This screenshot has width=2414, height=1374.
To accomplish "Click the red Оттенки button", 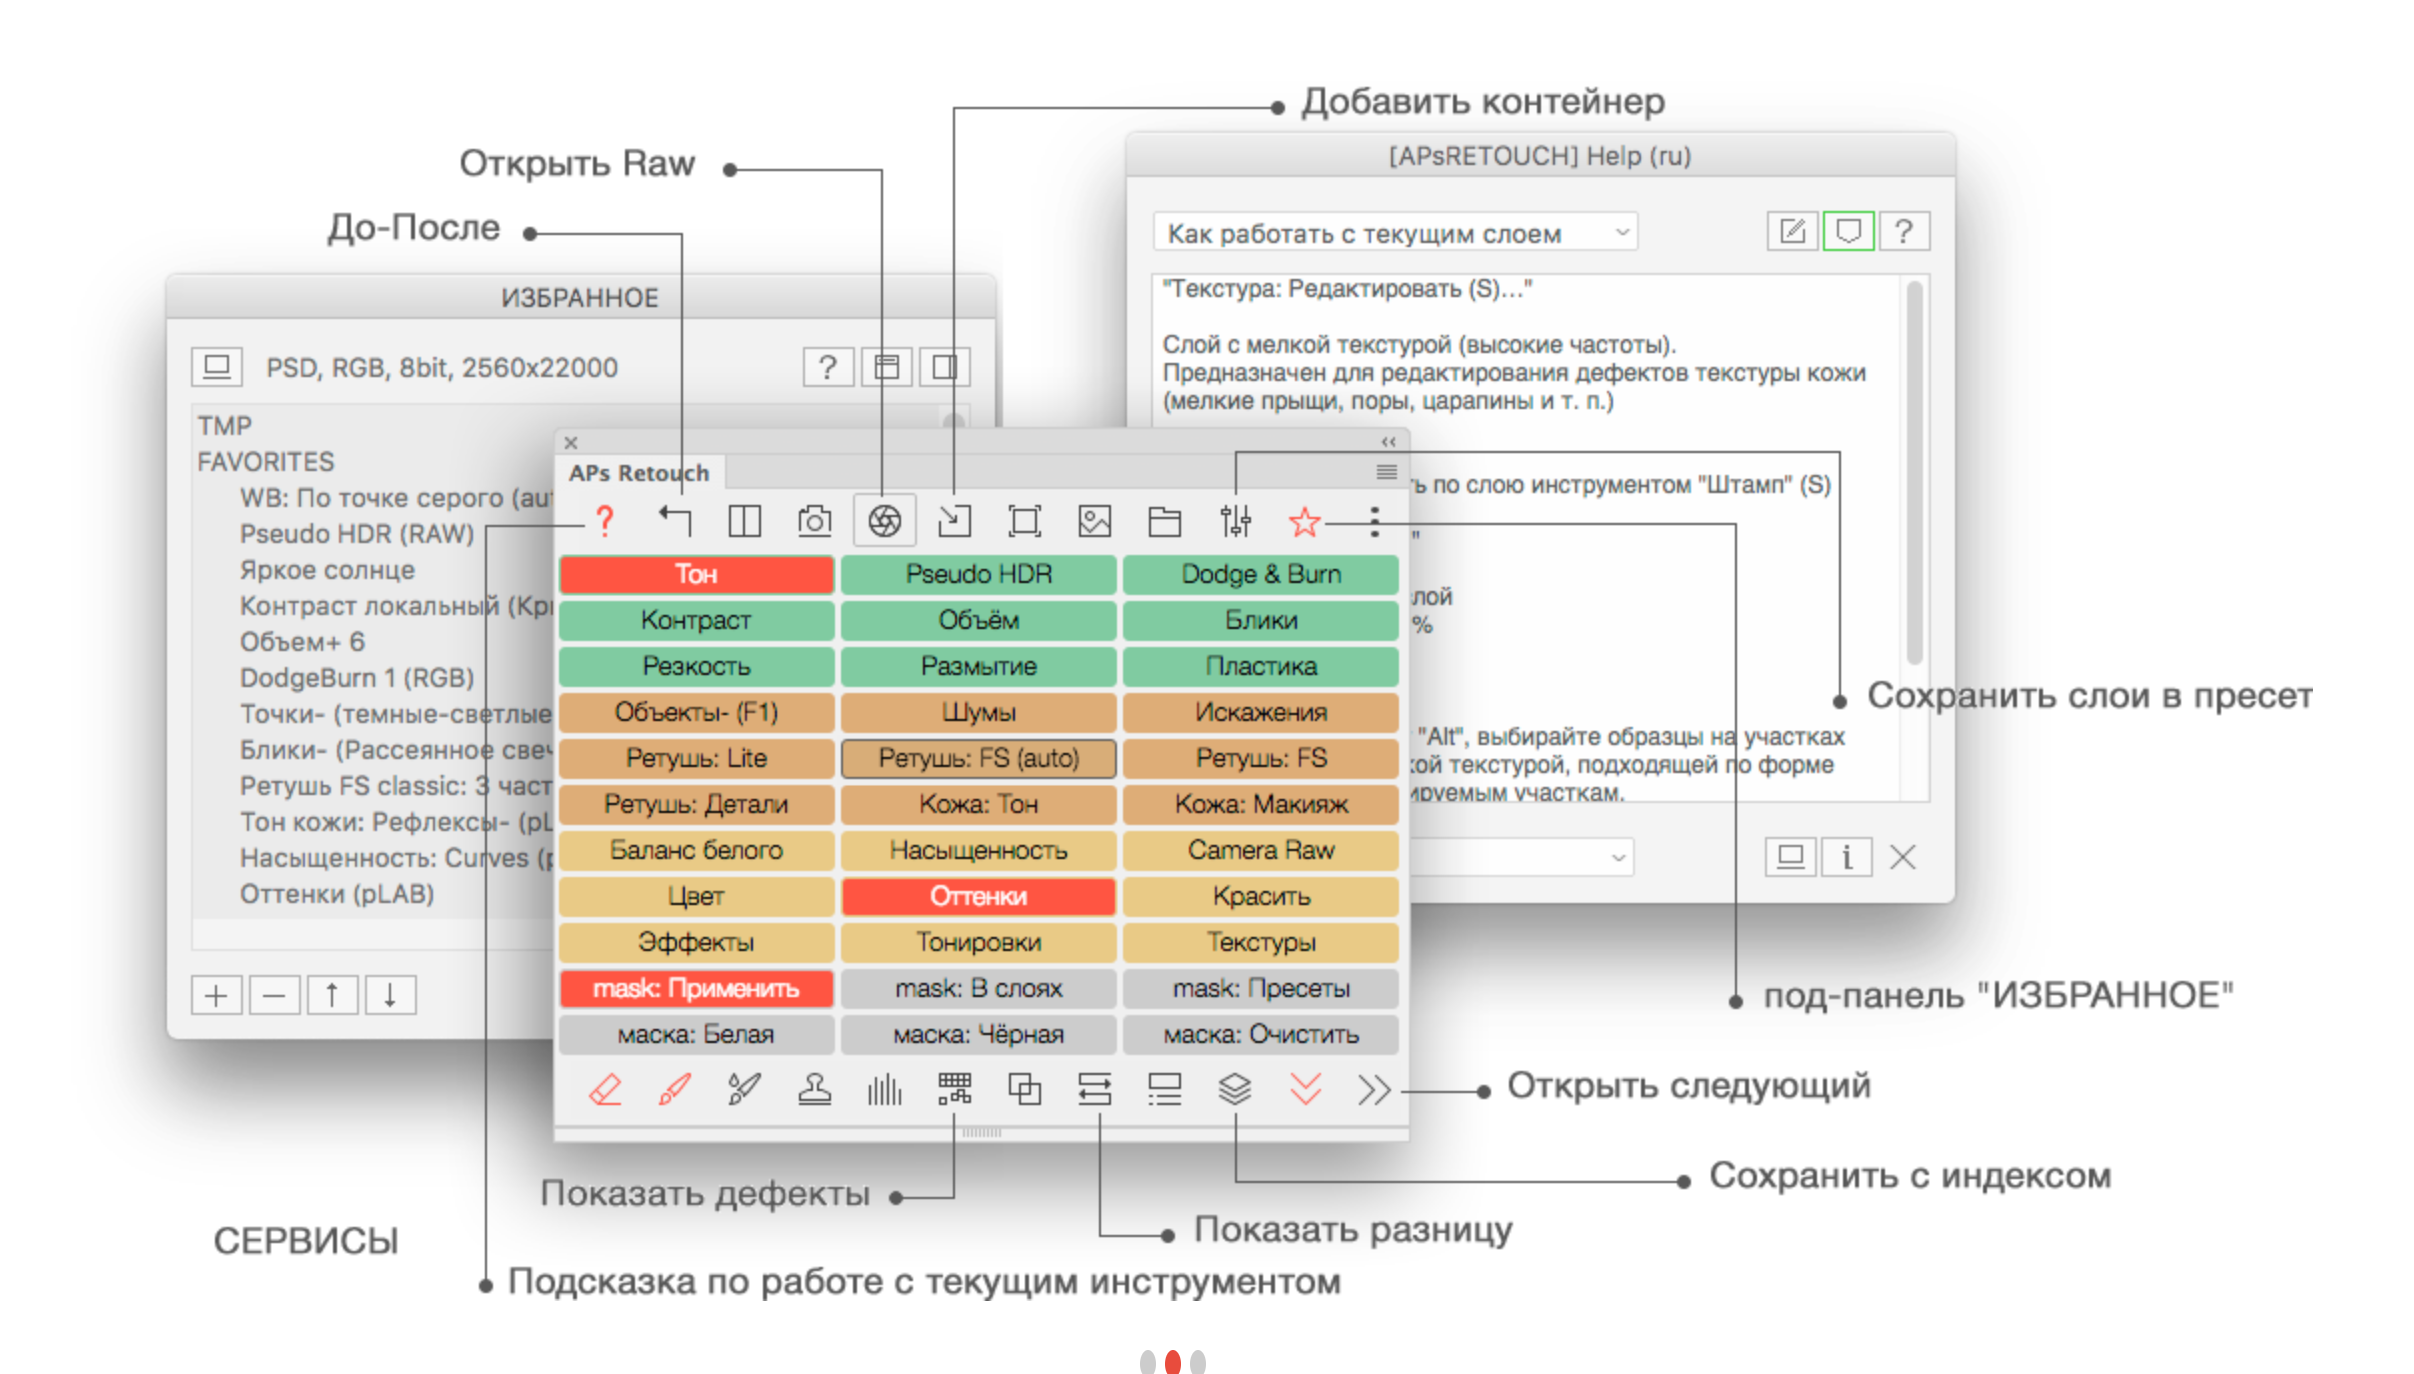I will pos(978,896).
